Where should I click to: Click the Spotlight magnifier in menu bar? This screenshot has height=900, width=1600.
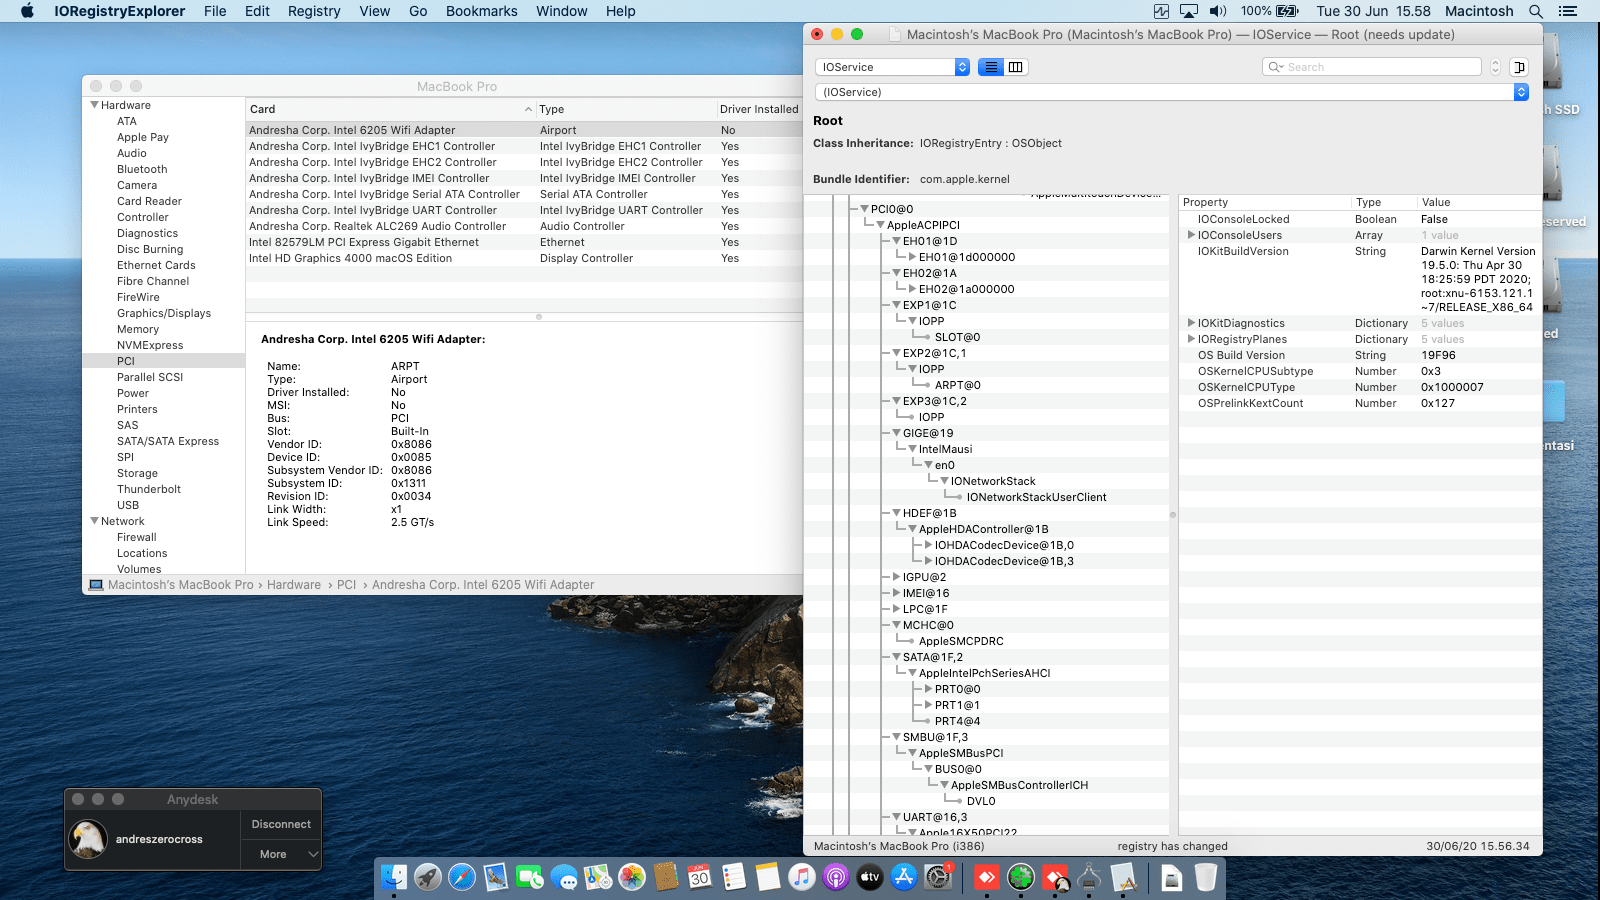pos(1536,11)
